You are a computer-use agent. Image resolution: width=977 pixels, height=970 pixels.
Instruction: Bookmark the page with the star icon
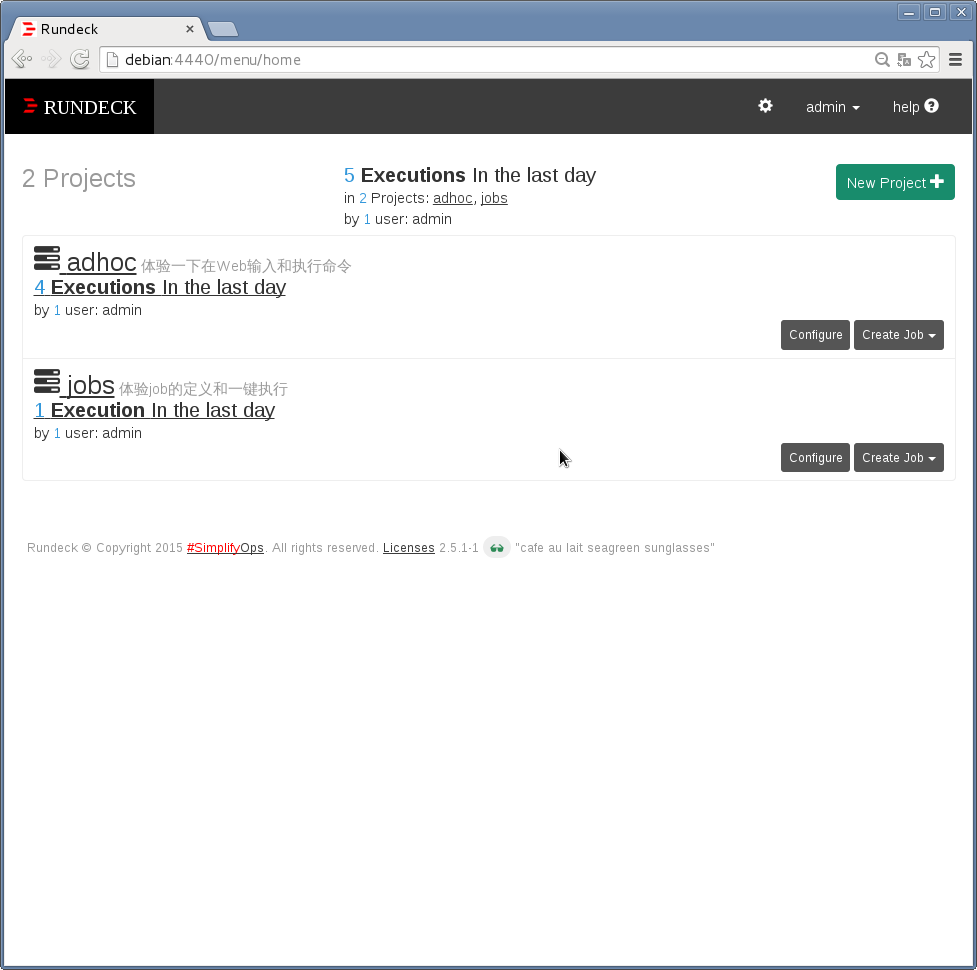point(927,60)
